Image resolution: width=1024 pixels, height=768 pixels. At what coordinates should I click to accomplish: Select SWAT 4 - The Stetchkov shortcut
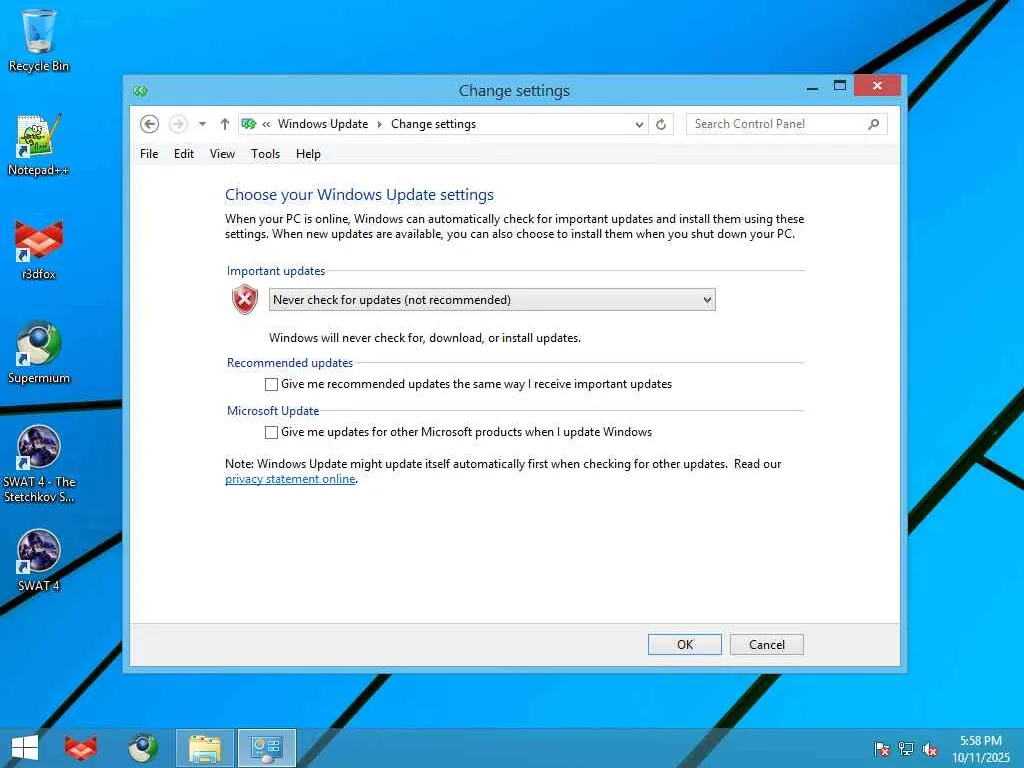click(39, 464)
